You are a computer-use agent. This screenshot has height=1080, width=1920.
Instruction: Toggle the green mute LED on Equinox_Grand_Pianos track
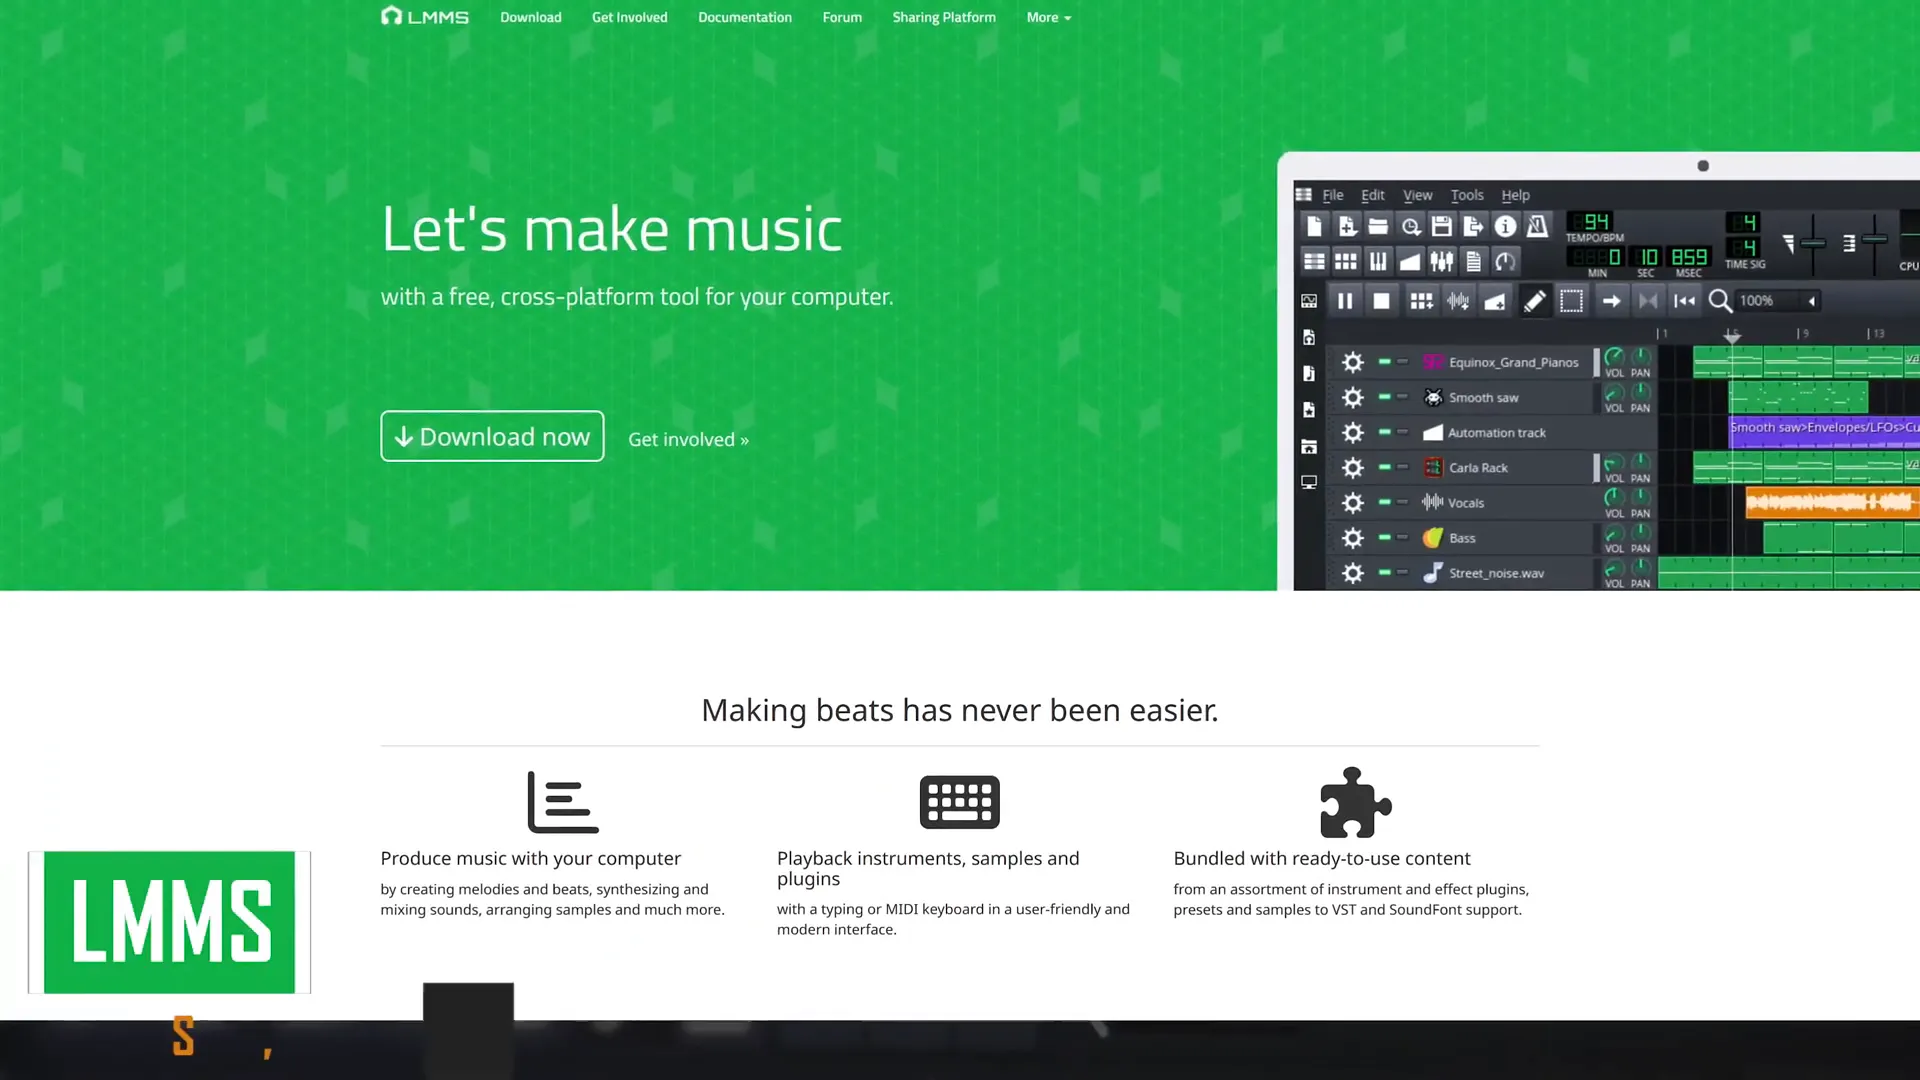click(x=1384, y=362)
